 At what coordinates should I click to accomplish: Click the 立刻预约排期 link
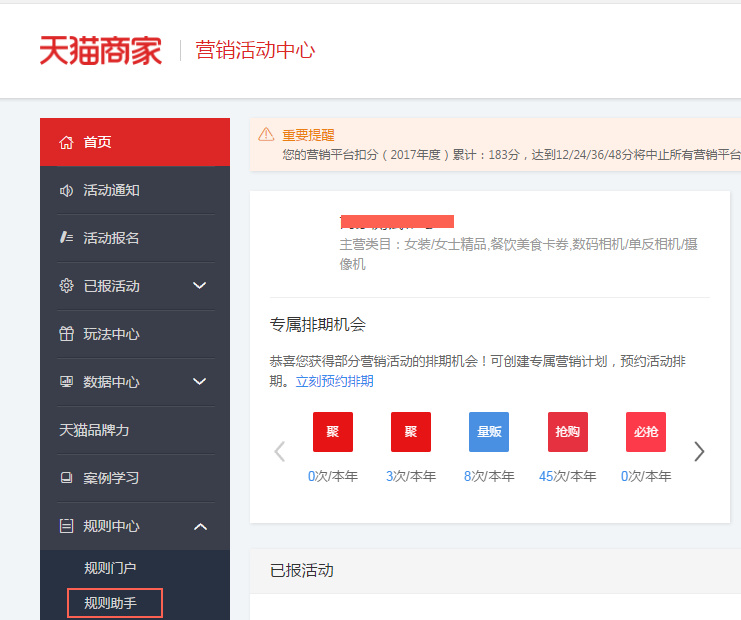click(x=335, y=381)
